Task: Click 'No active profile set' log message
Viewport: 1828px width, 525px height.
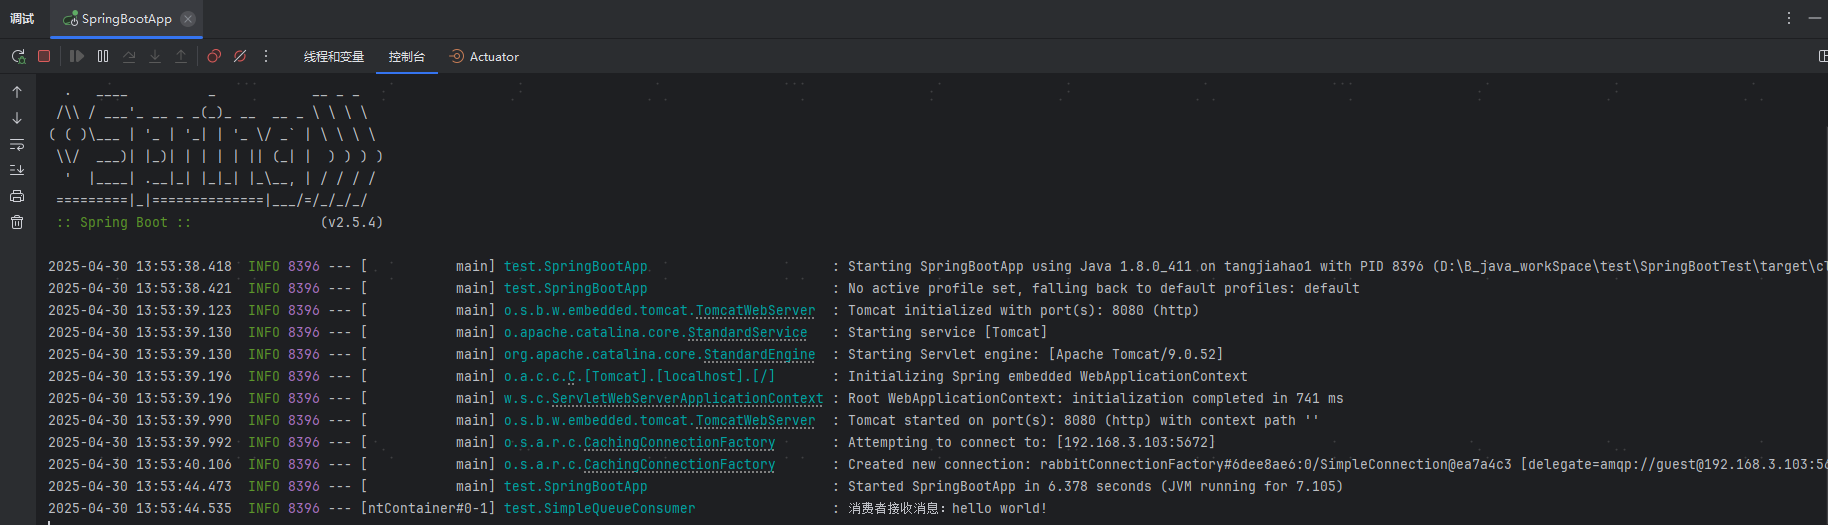Action: [1103, 289]
